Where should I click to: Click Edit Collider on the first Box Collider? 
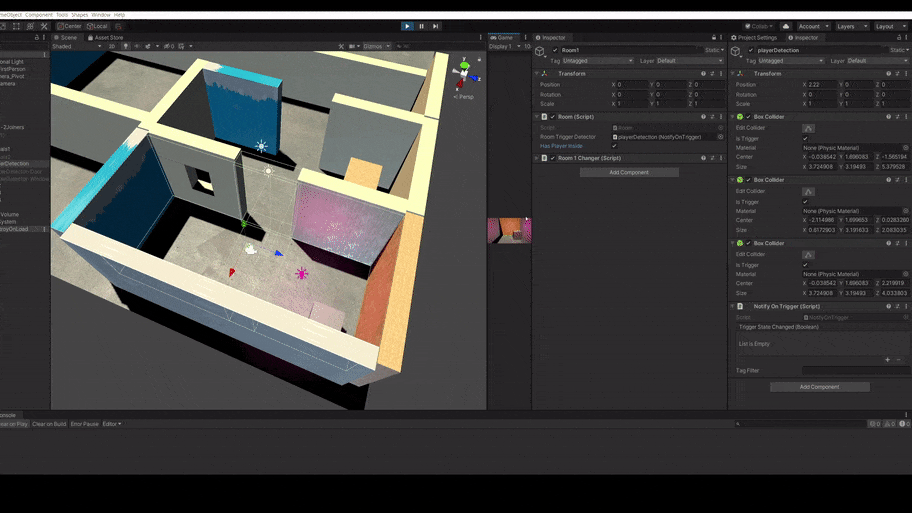808,128
